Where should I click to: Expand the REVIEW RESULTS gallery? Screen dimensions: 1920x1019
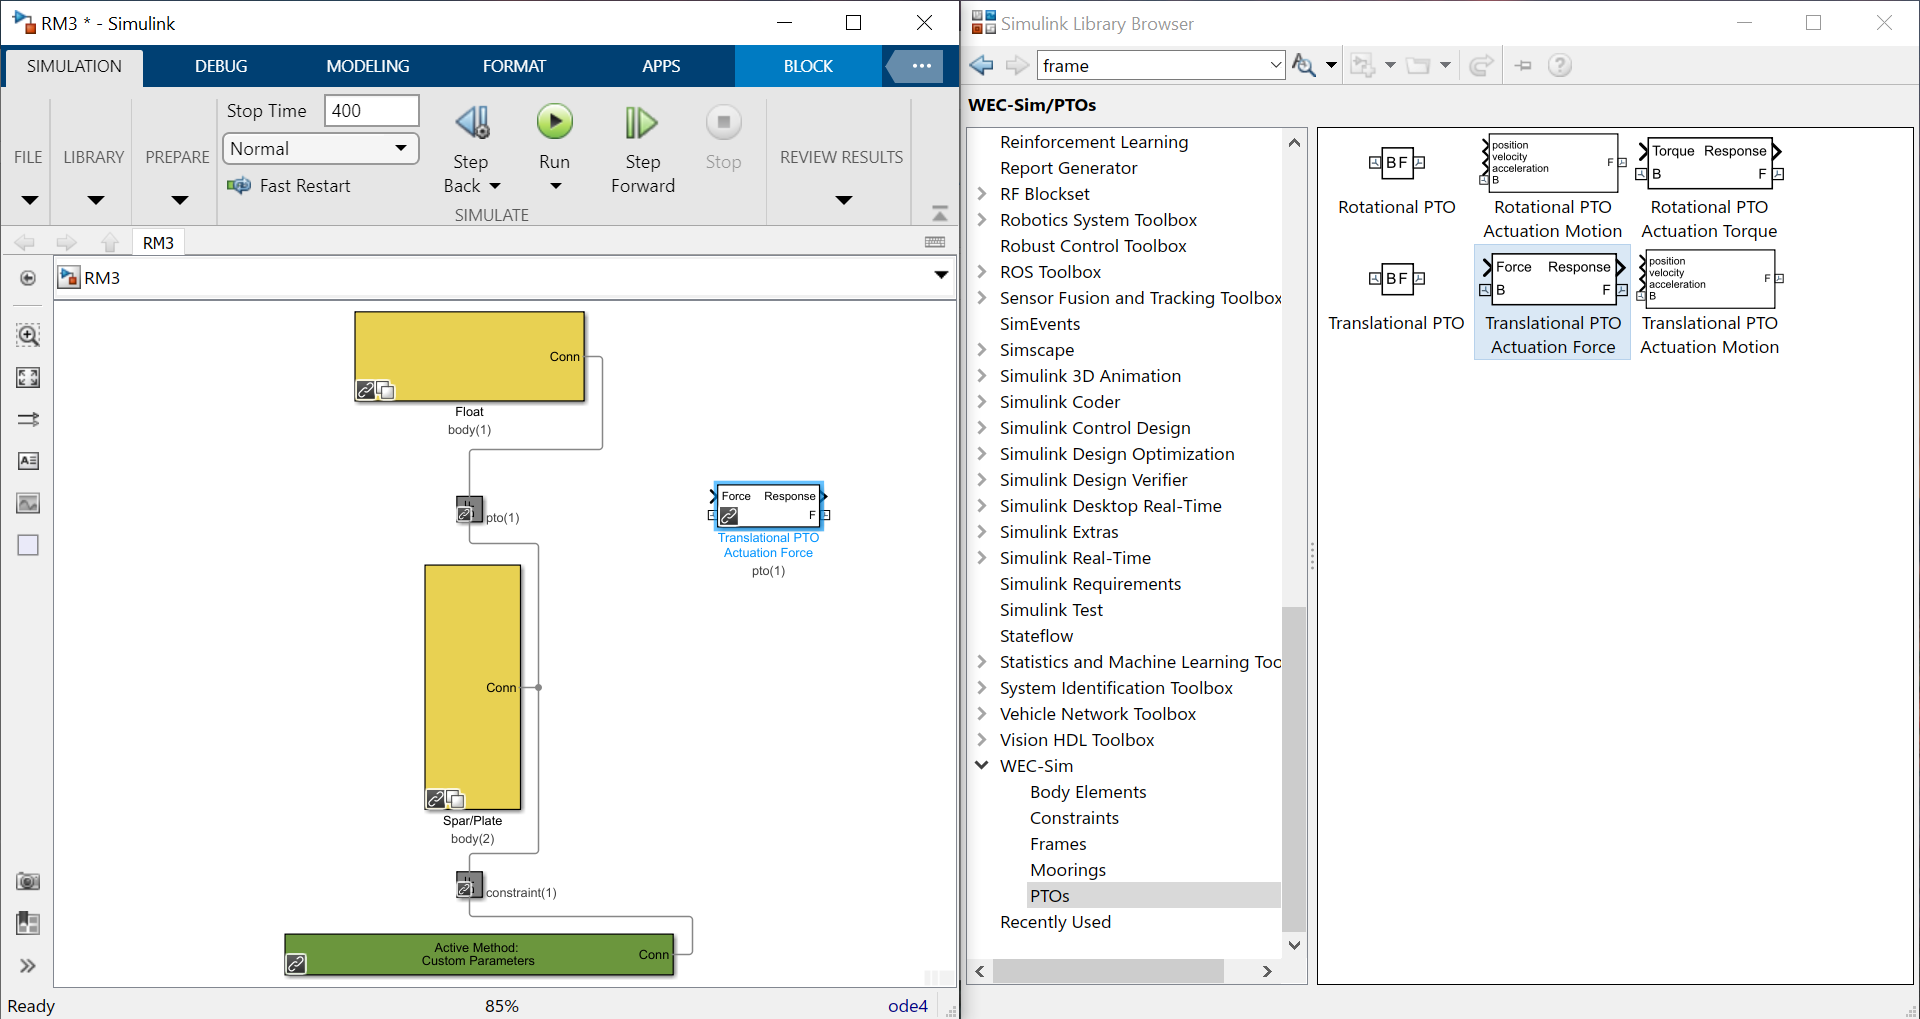click(x=843, y=200)
